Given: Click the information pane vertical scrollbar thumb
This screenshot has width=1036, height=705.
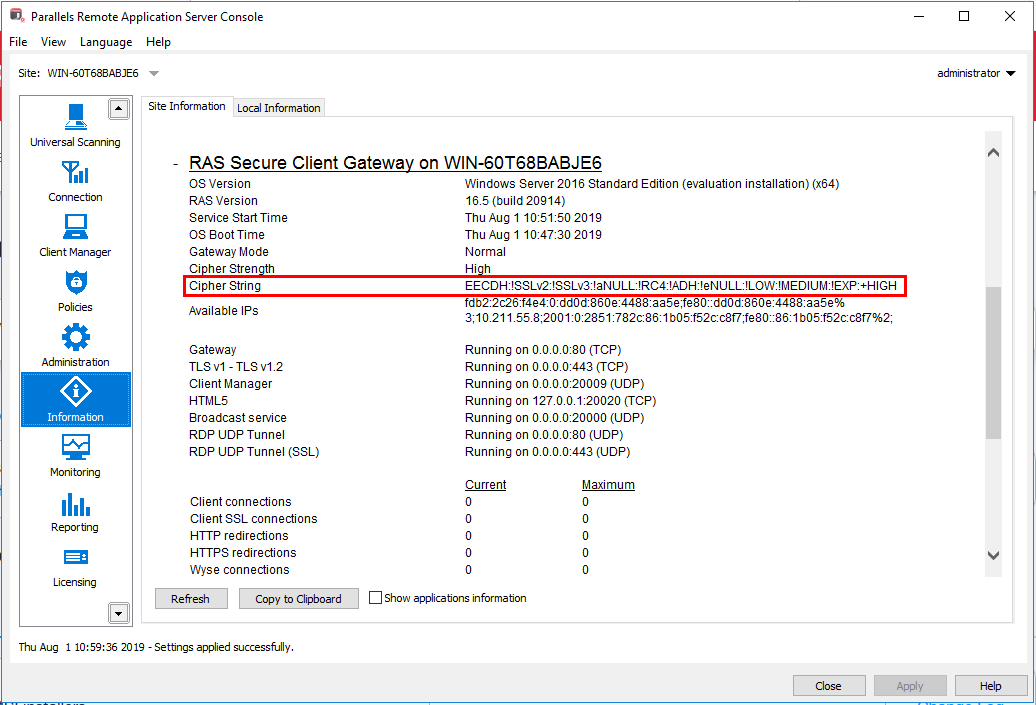Looking at the screenshot, I should click(x=993, y=362).
